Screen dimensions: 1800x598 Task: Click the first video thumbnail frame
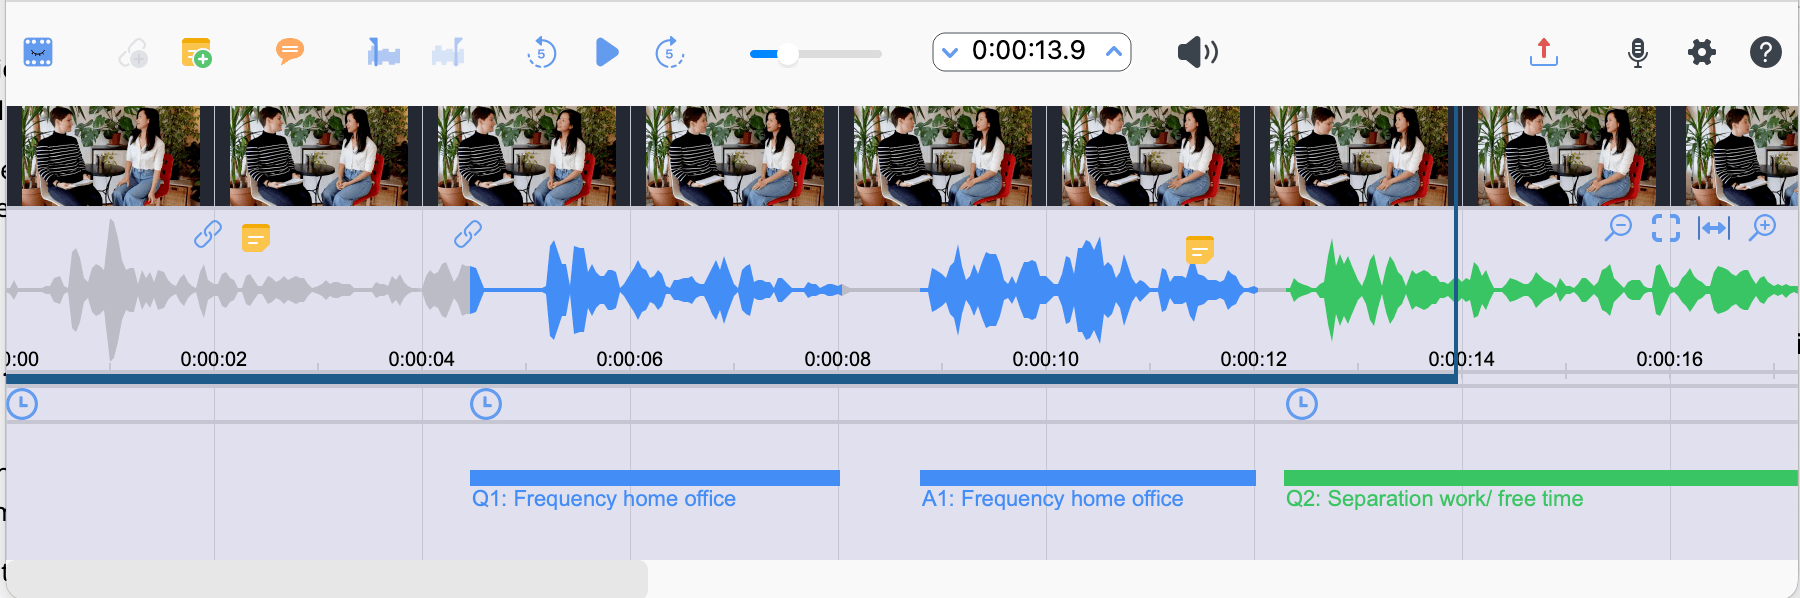(x=110, y=156)
